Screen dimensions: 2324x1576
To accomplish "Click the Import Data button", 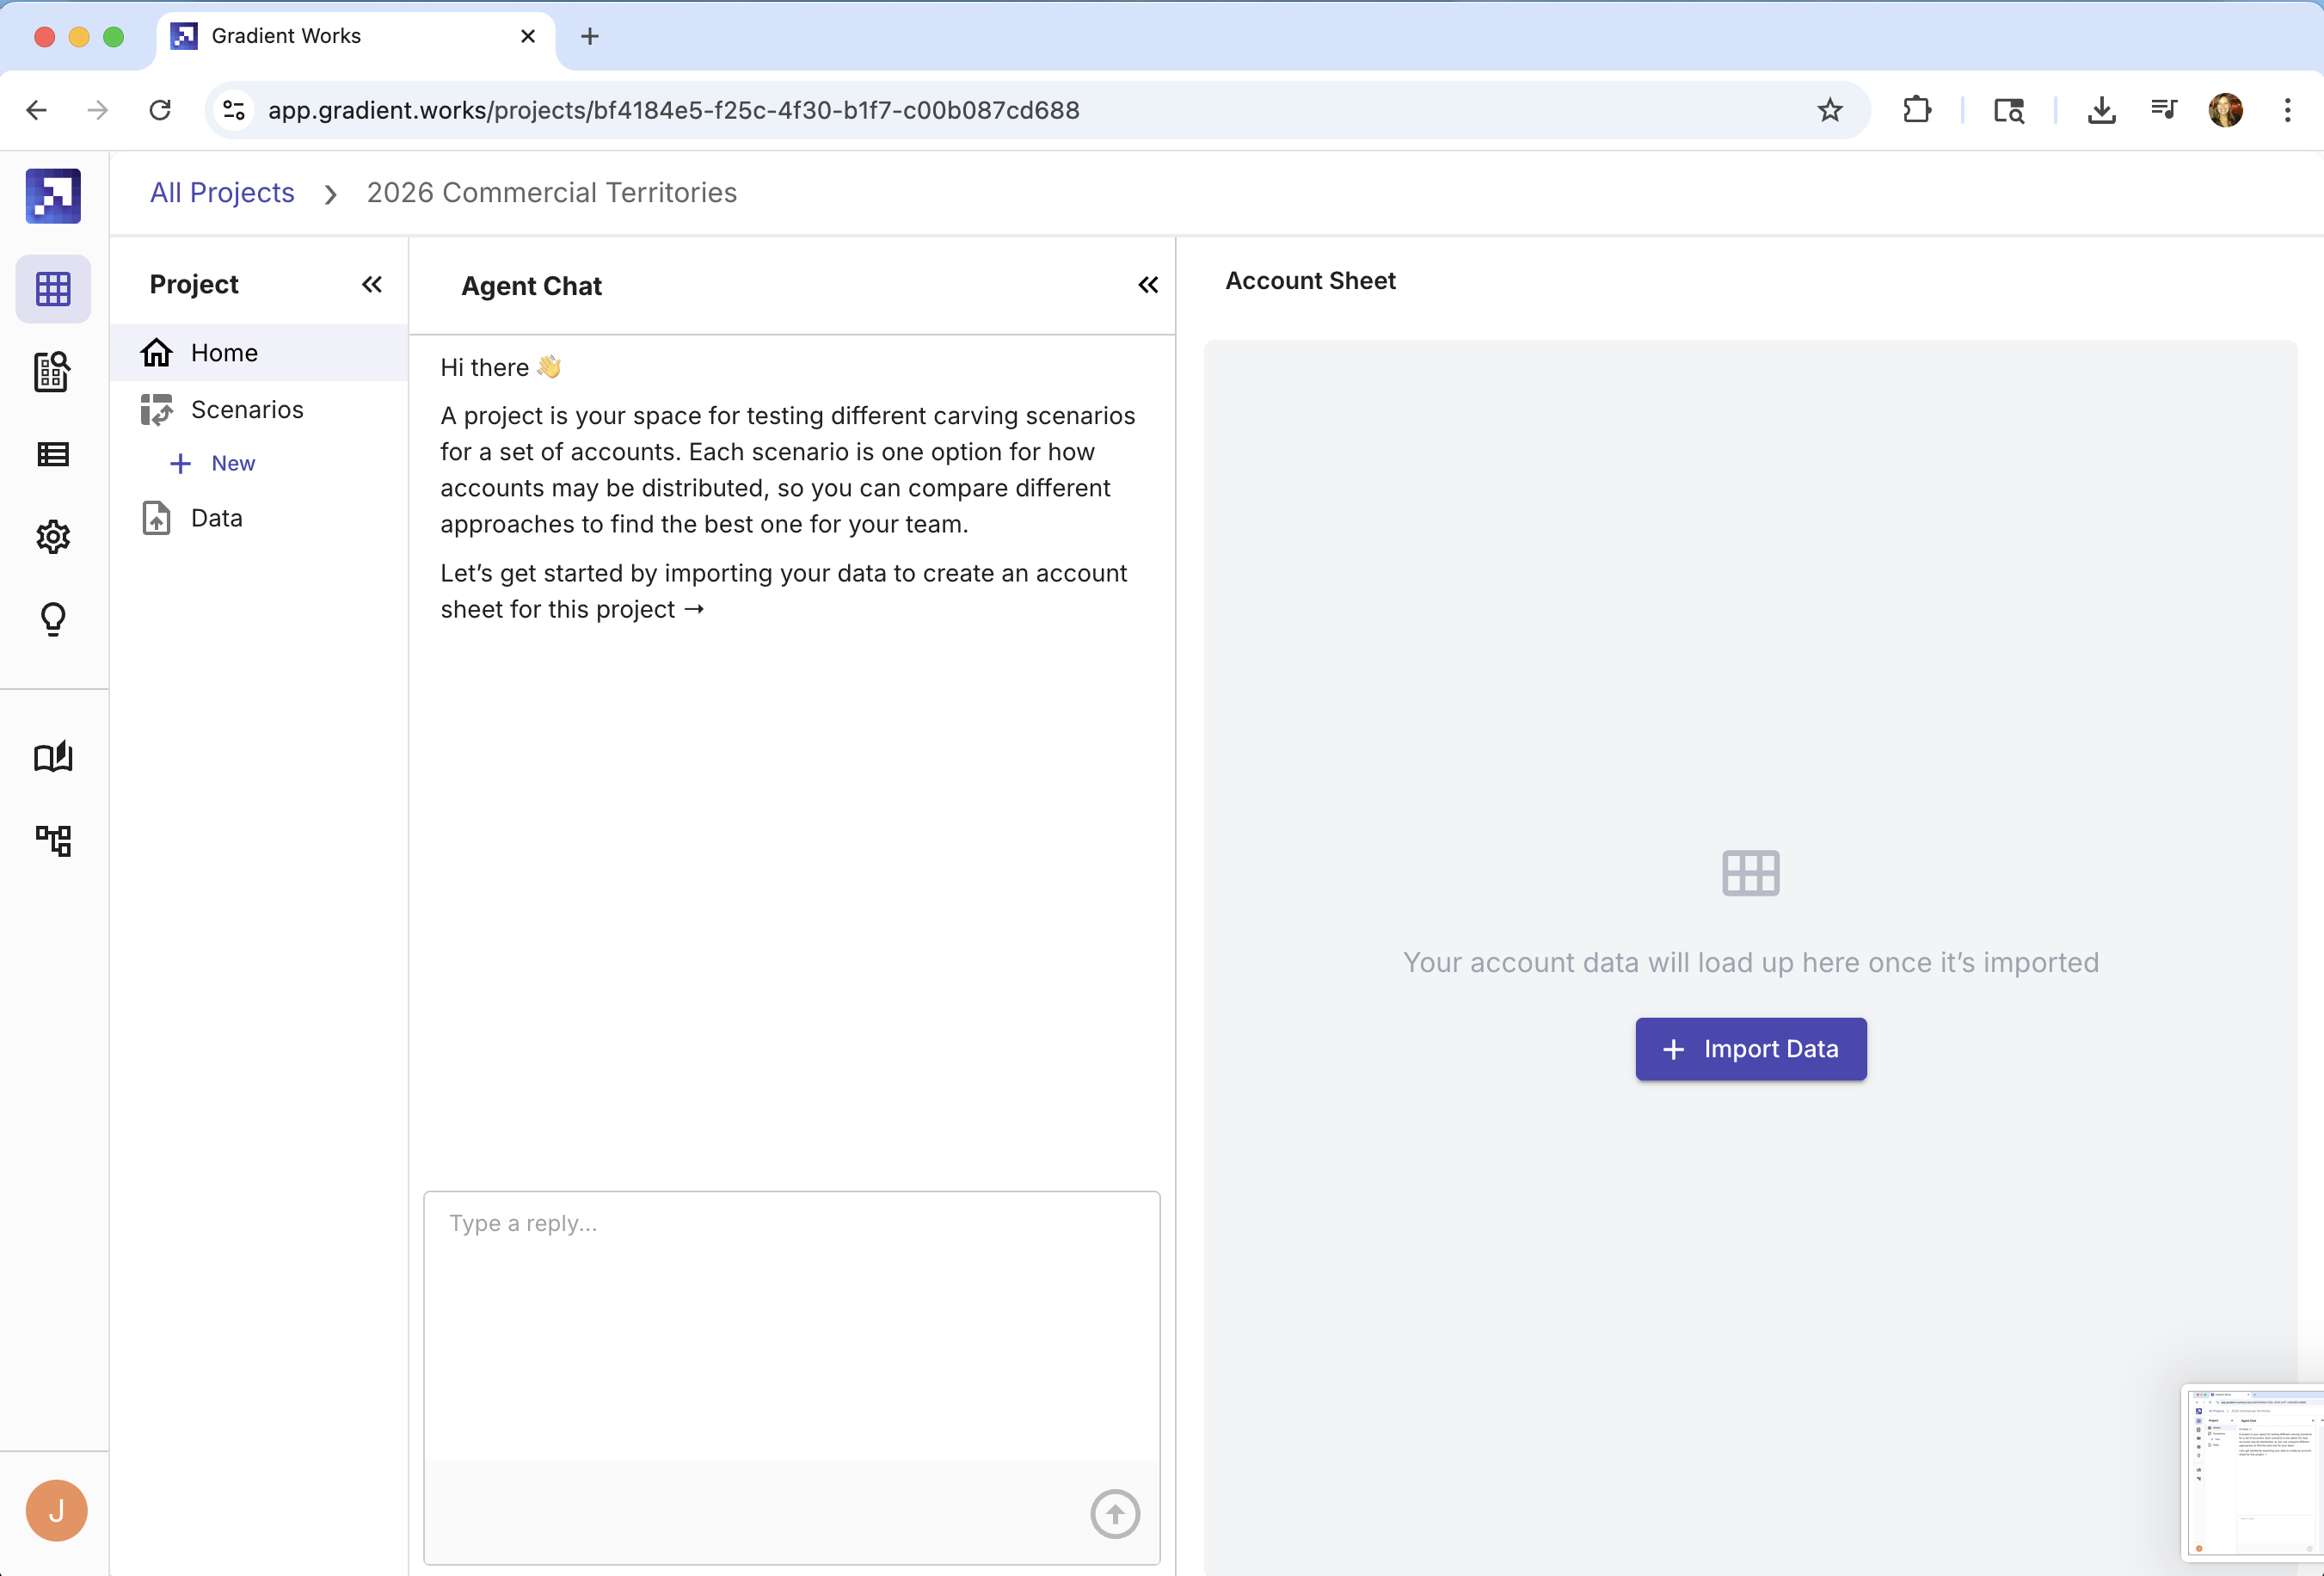I will coord(1750,1049).
